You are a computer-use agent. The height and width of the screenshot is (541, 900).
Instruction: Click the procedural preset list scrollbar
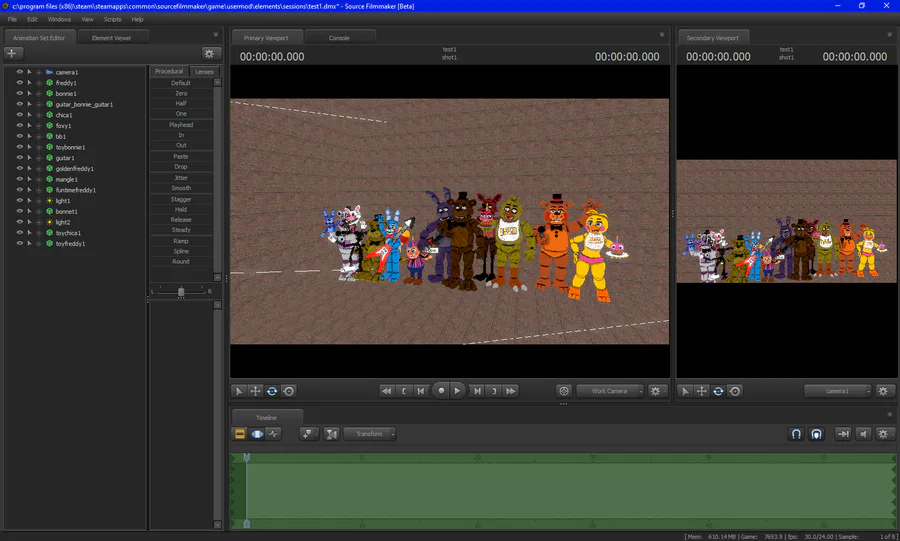pos(218,180)
